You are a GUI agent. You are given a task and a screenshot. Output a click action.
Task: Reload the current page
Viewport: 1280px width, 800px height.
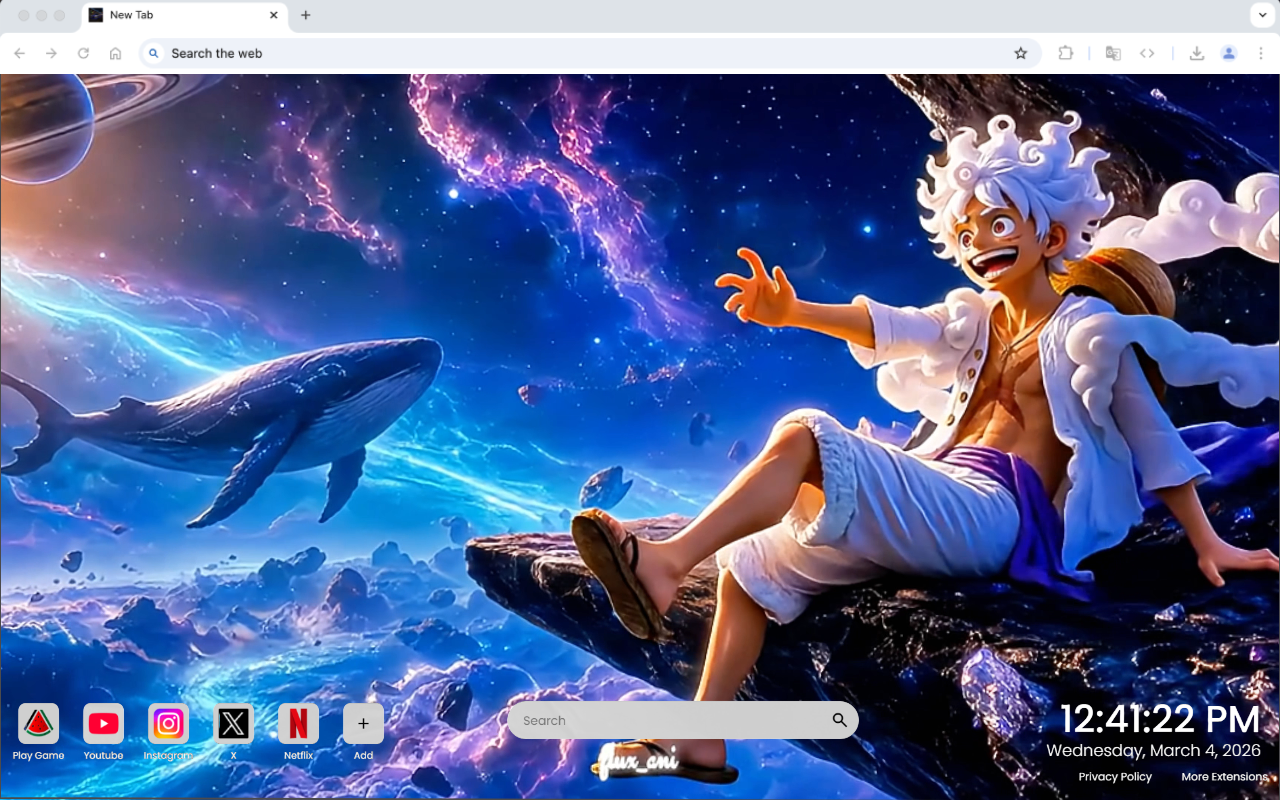(83, 53)
